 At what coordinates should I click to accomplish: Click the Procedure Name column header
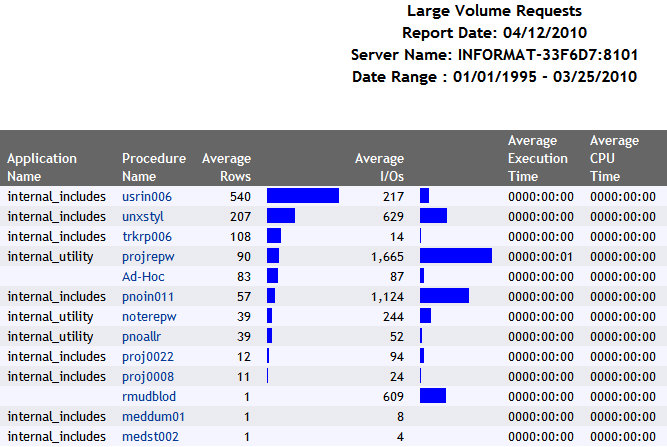pos(154,167)
